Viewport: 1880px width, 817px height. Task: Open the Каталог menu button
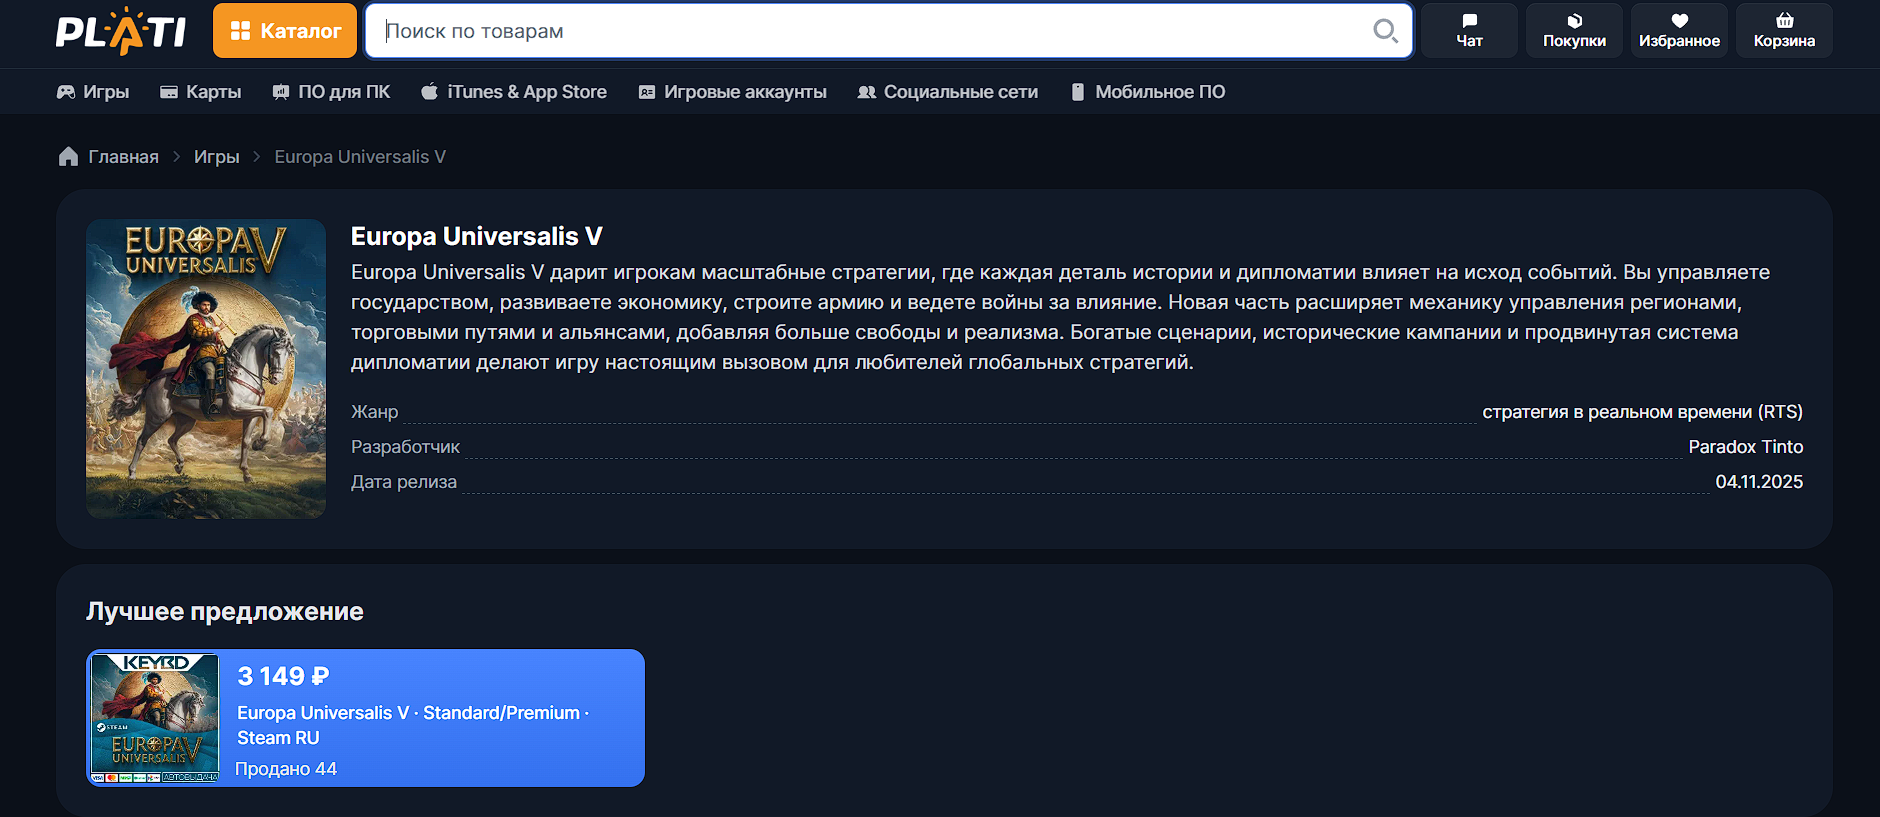point(285,31)
